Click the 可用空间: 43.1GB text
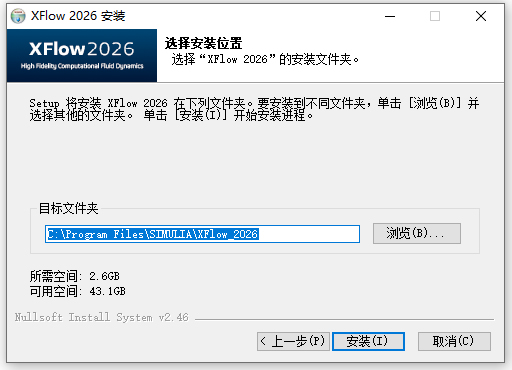Screen dimensions: 512x370 (78, 291)
